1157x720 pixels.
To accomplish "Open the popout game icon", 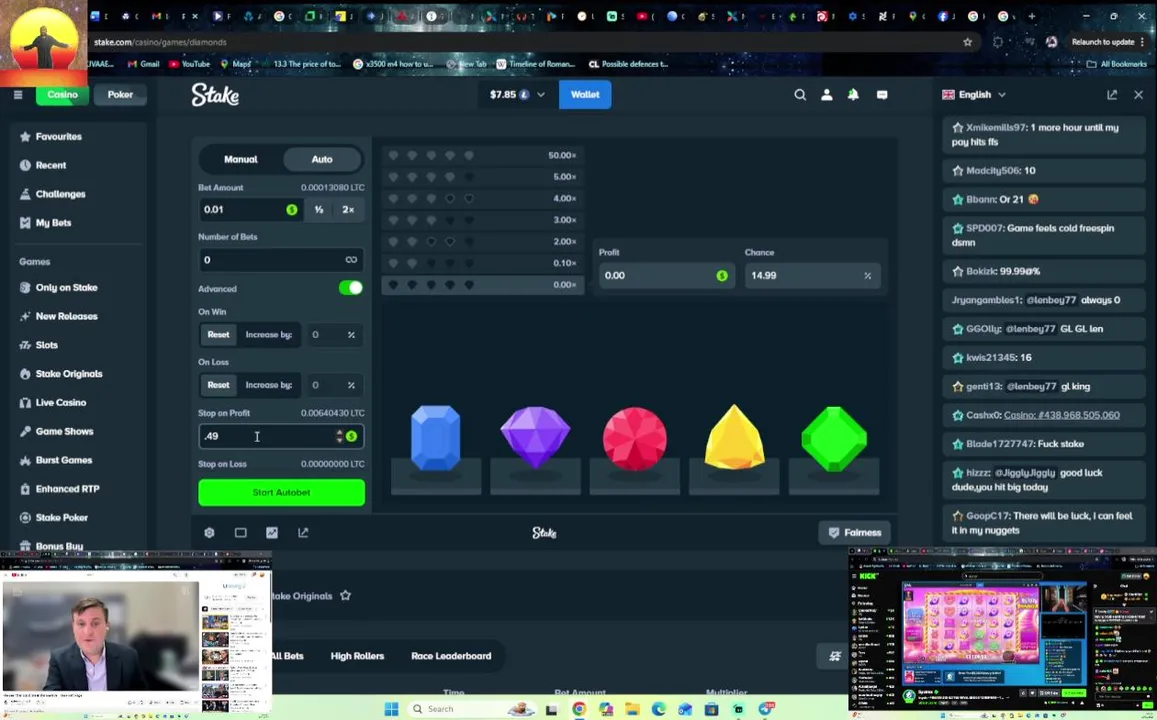I will [303, 533].
